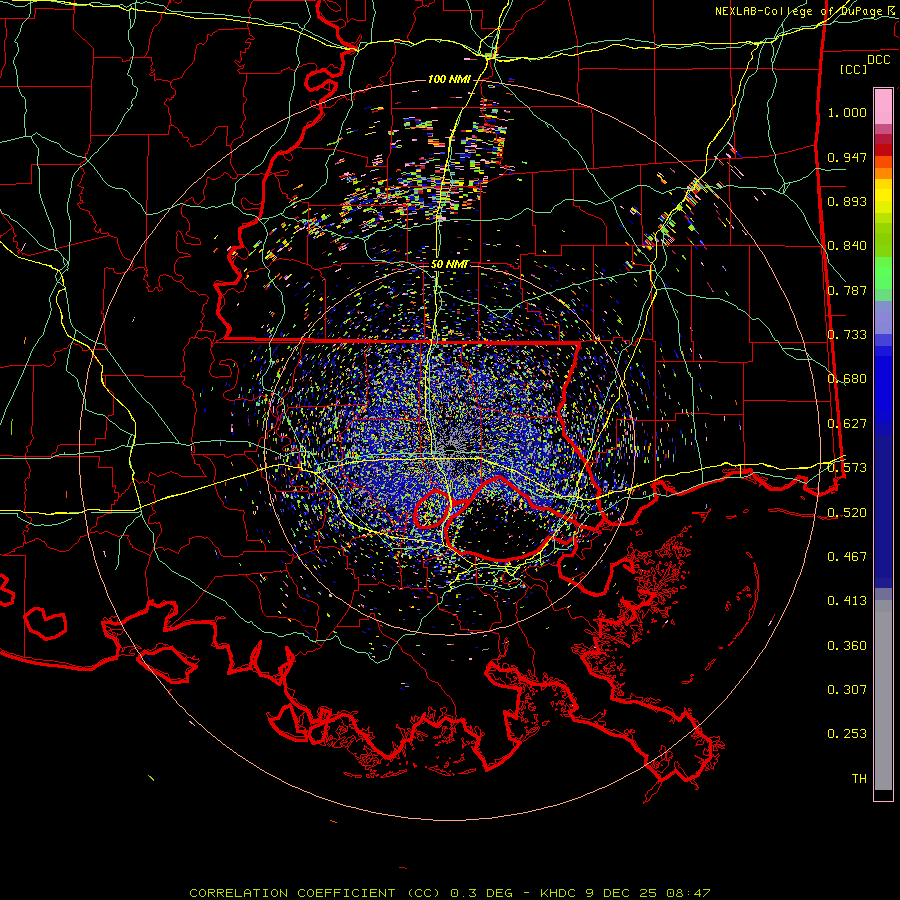Click the 0.360 legend value
This screenshot has height=900, width=900.
847,646
